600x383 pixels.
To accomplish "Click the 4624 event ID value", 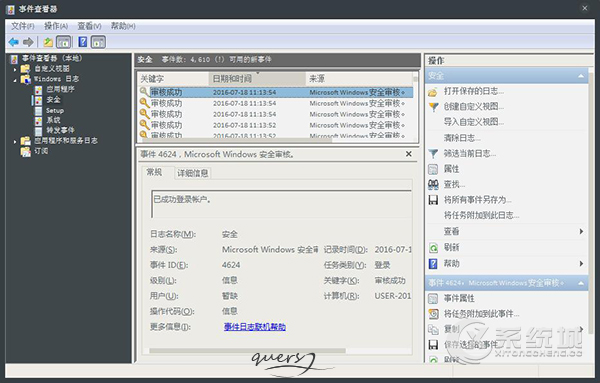I will [231, 265].
